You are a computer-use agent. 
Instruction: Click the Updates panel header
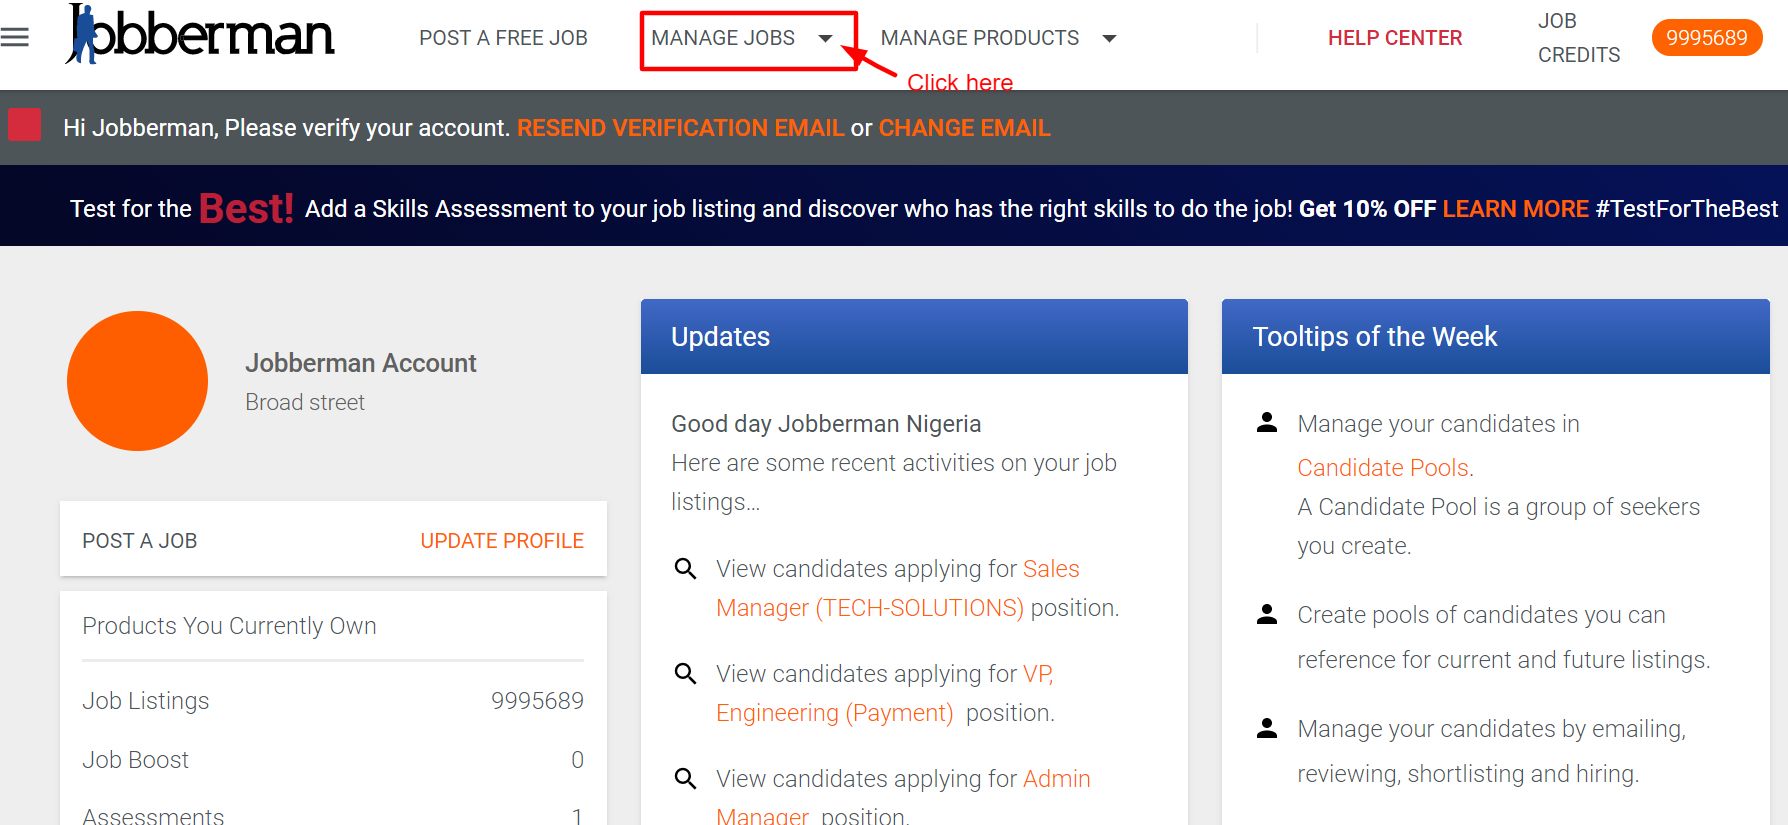pyautogui.click(x=914, y=337)
